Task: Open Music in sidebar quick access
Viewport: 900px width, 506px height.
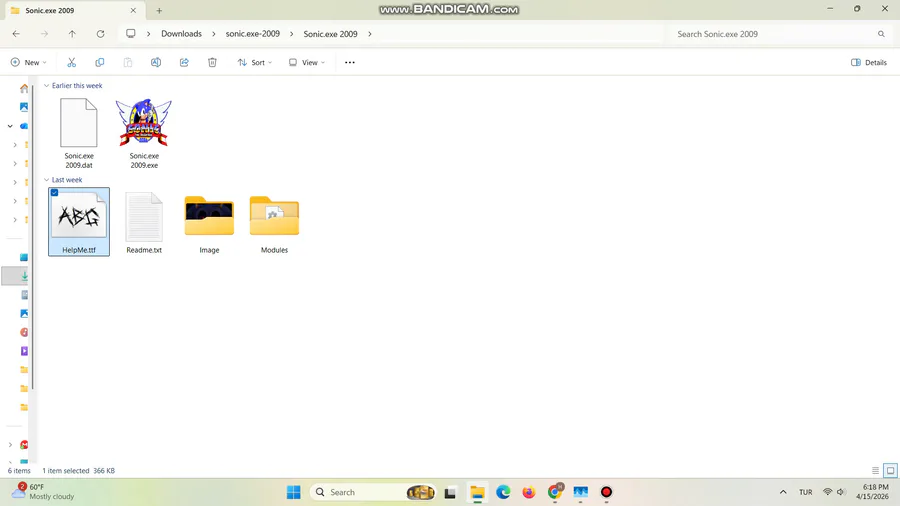Action: 24,332
